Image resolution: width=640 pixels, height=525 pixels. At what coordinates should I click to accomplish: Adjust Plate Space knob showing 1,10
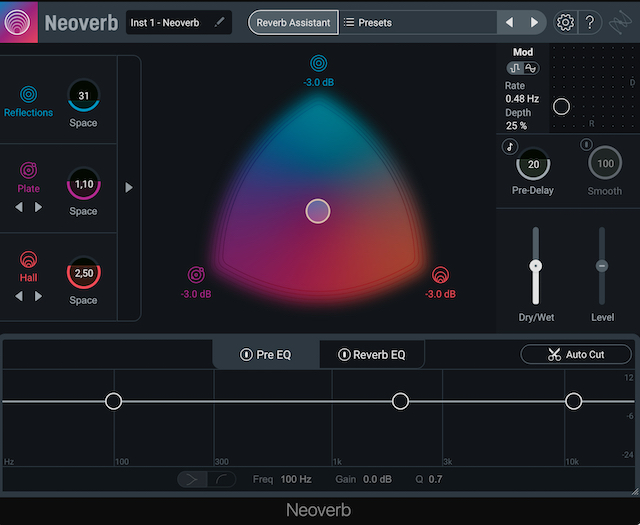coord(84,184)
